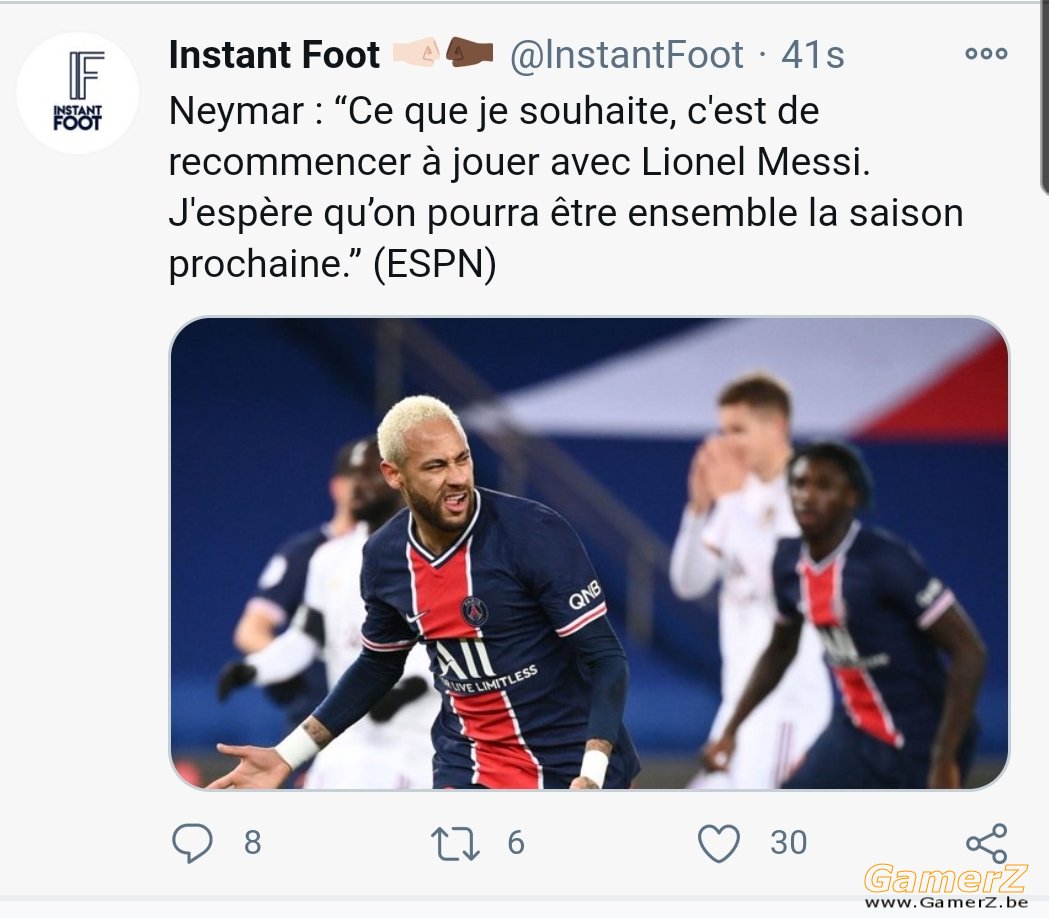1049x918 pixels.
Task: View the 8 replies count
Action: 252,842
